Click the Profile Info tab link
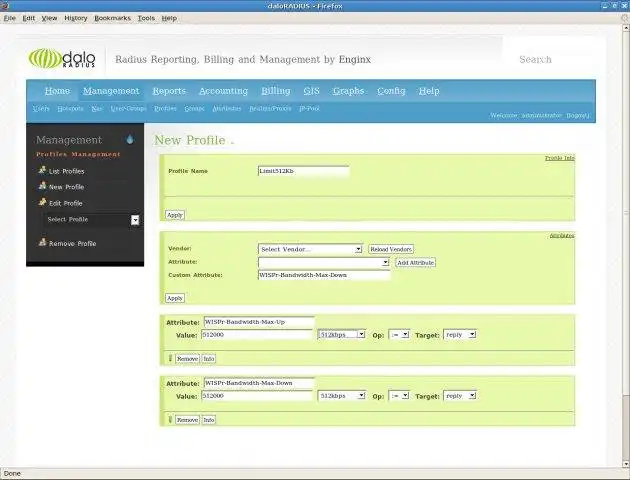Image resolution: width=630 pixels, height=480 pixels. (560, 158)
